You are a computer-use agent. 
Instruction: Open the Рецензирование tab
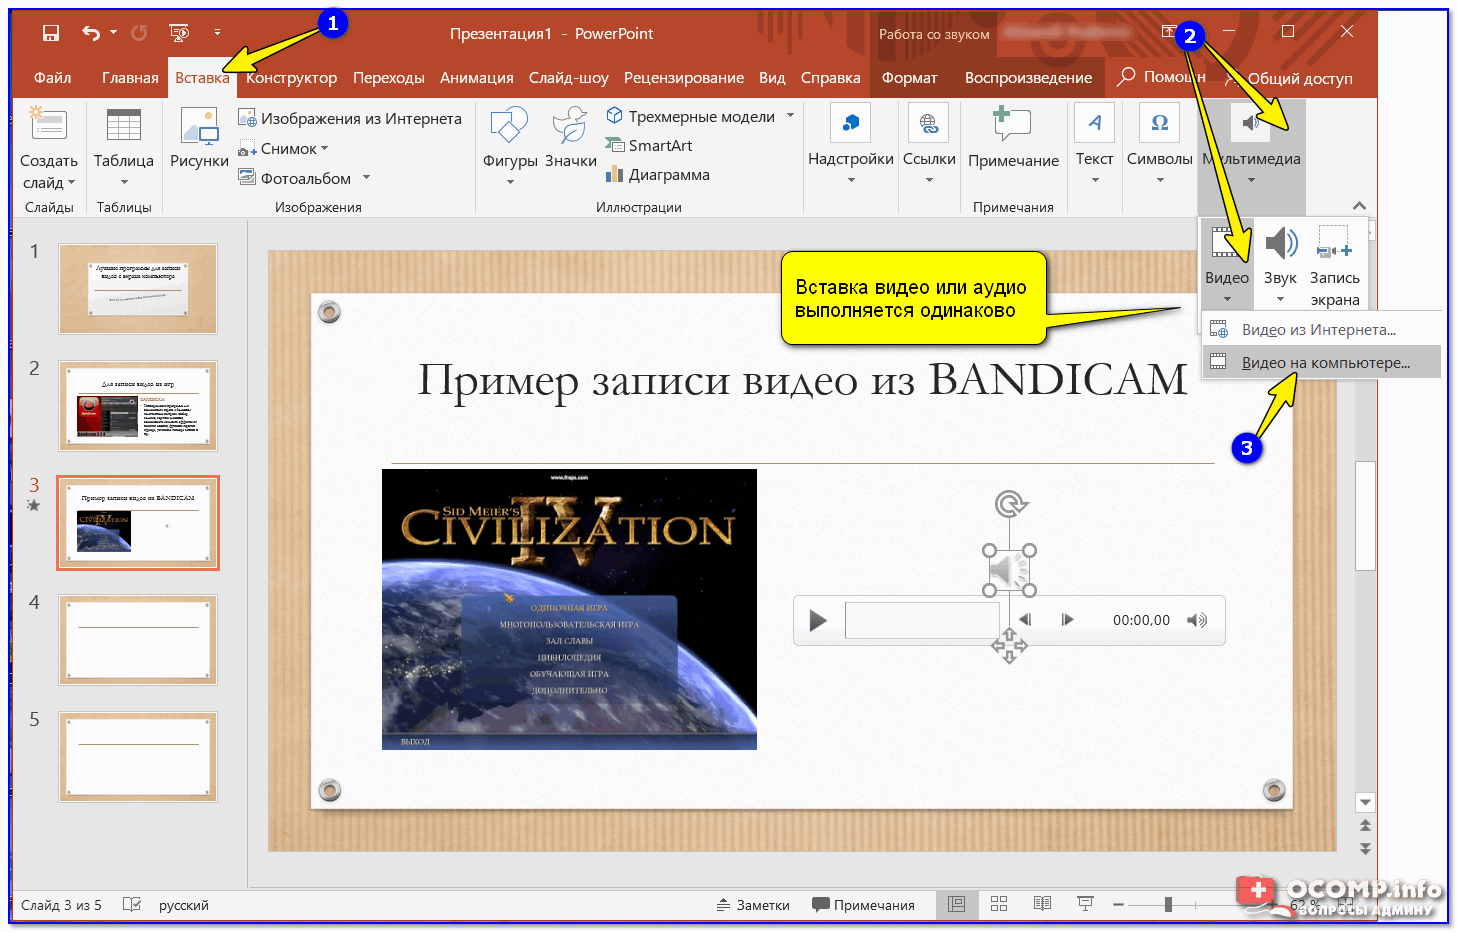click(x=684, y=77)
